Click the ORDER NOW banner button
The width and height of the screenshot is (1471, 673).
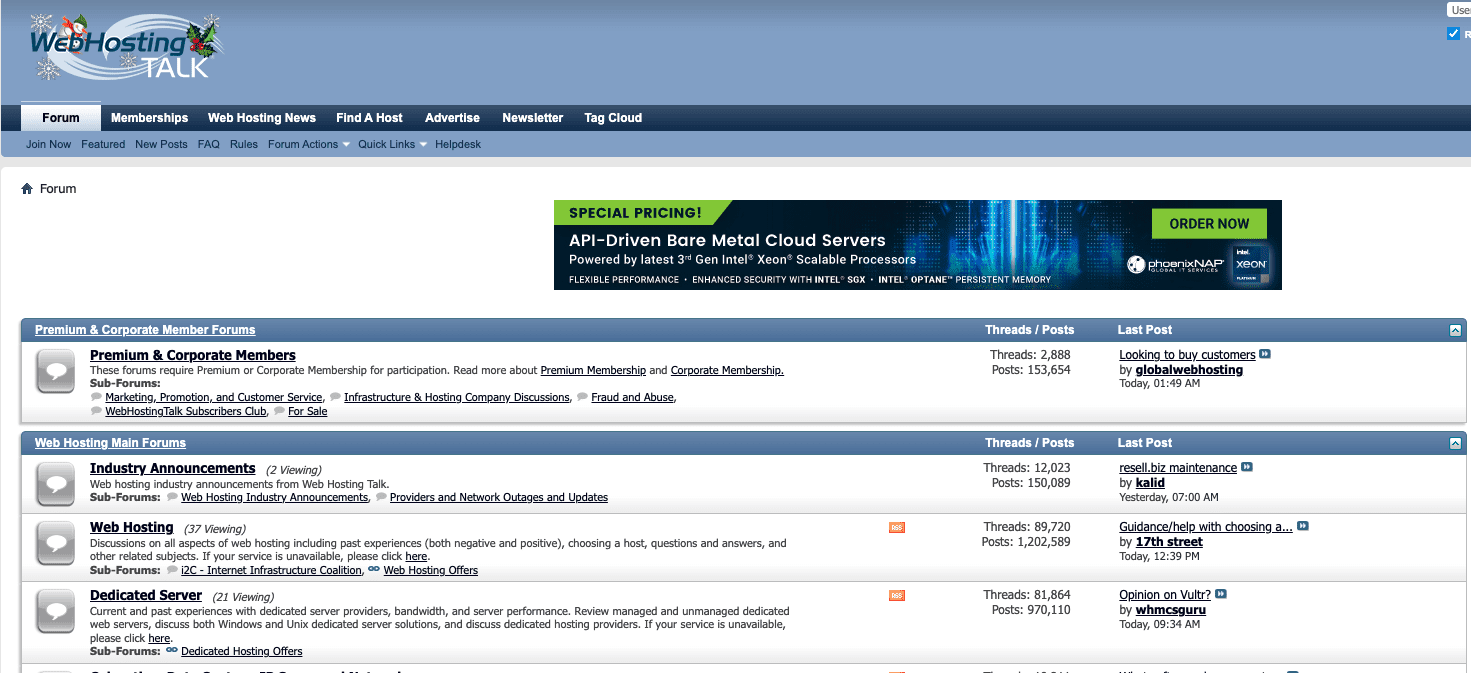pyautogui.click(x=1209, y=223)
